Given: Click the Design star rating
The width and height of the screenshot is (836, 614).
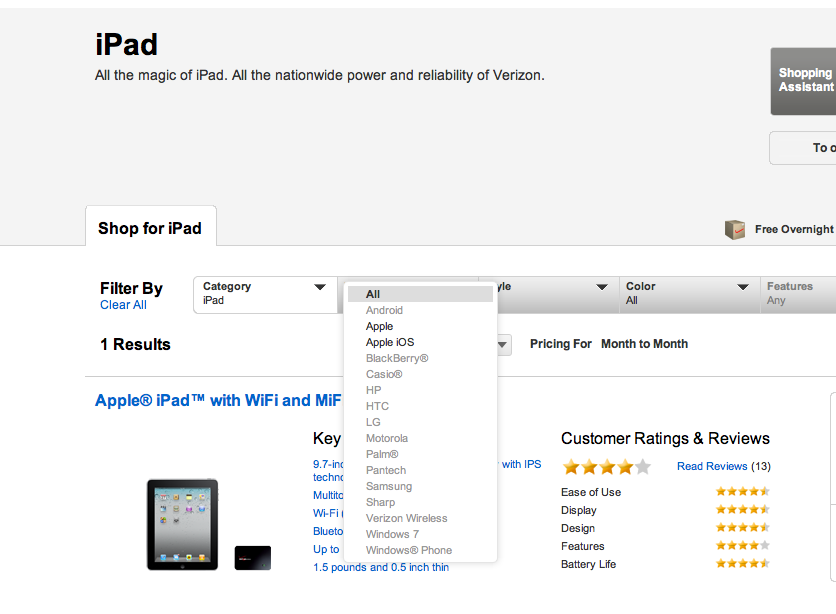Looking at the screenshot, I should (x=743, y=528).
